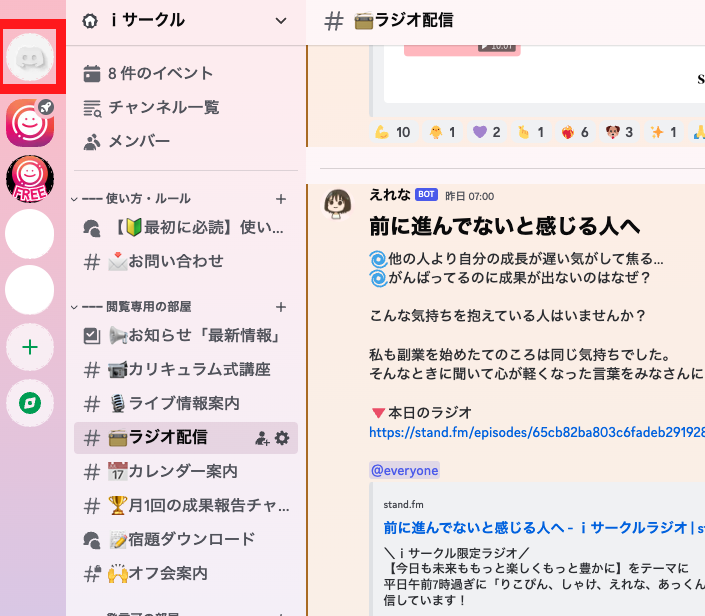Open the locked オフ会案内 channel

(x=186, y=574)
